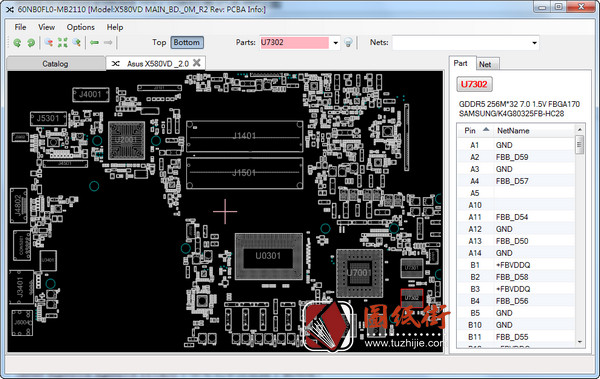Screen dimensions: 600x379
Task: Click the pin list scrollbar thumb
Action: (x=579, y=145)
